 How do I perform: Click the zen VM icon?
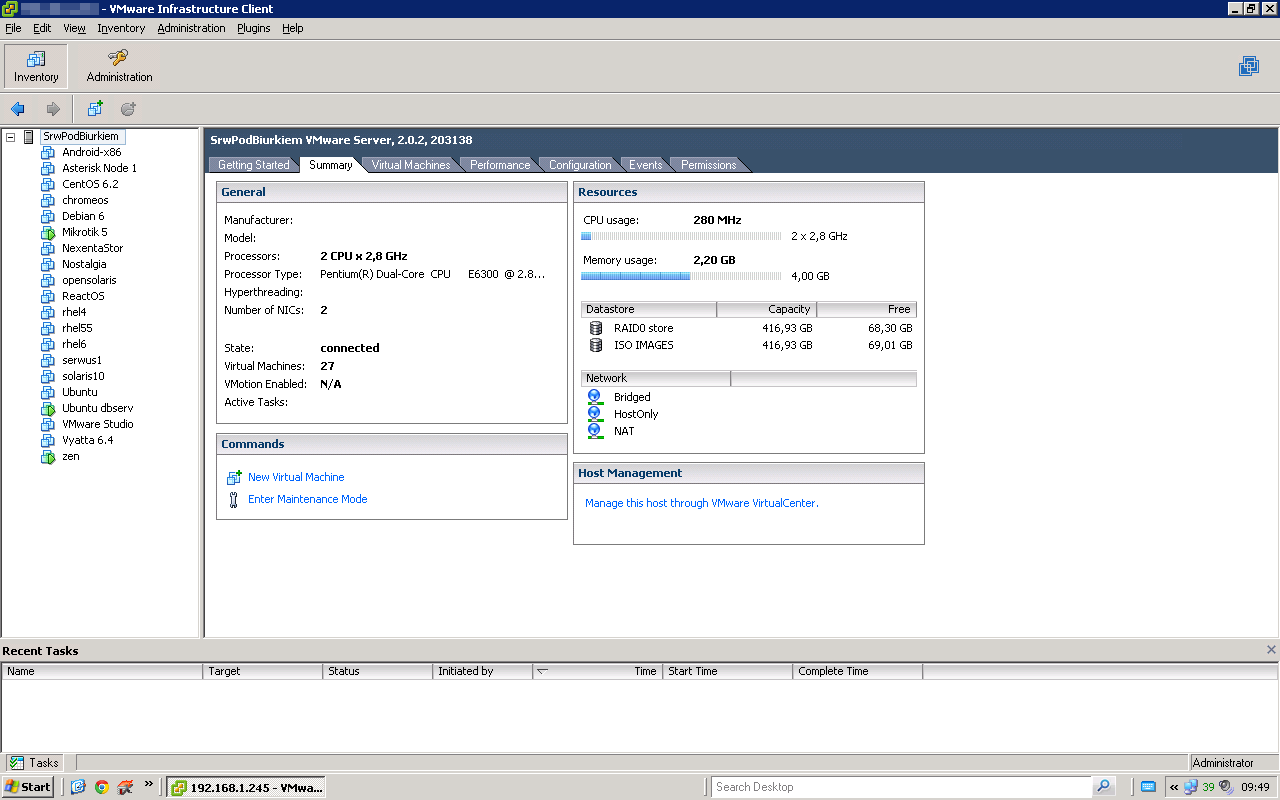coord(47,456)
